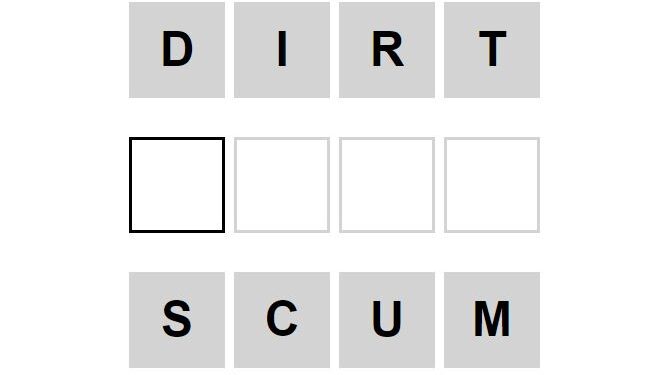Image resolution: width=665 pixels, height=375 pixels.
Task: Select the letter T tile
Action: point(492,50)
